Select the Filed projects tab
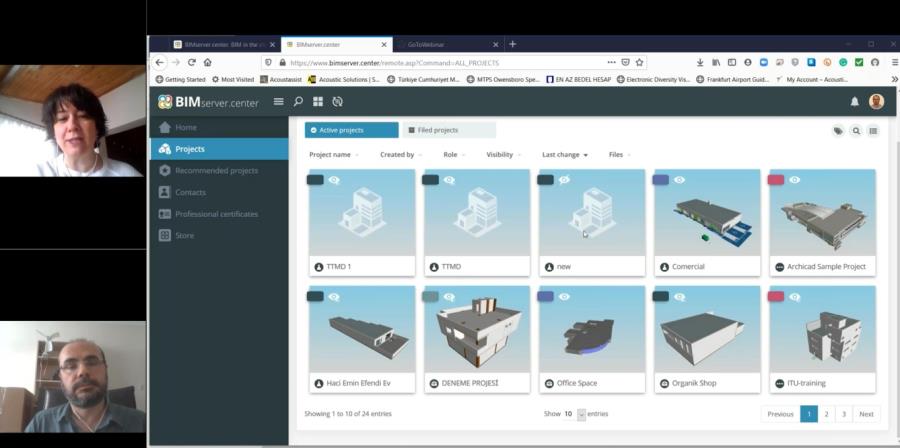Screen dimensions: 900x448 click(449, 130)
